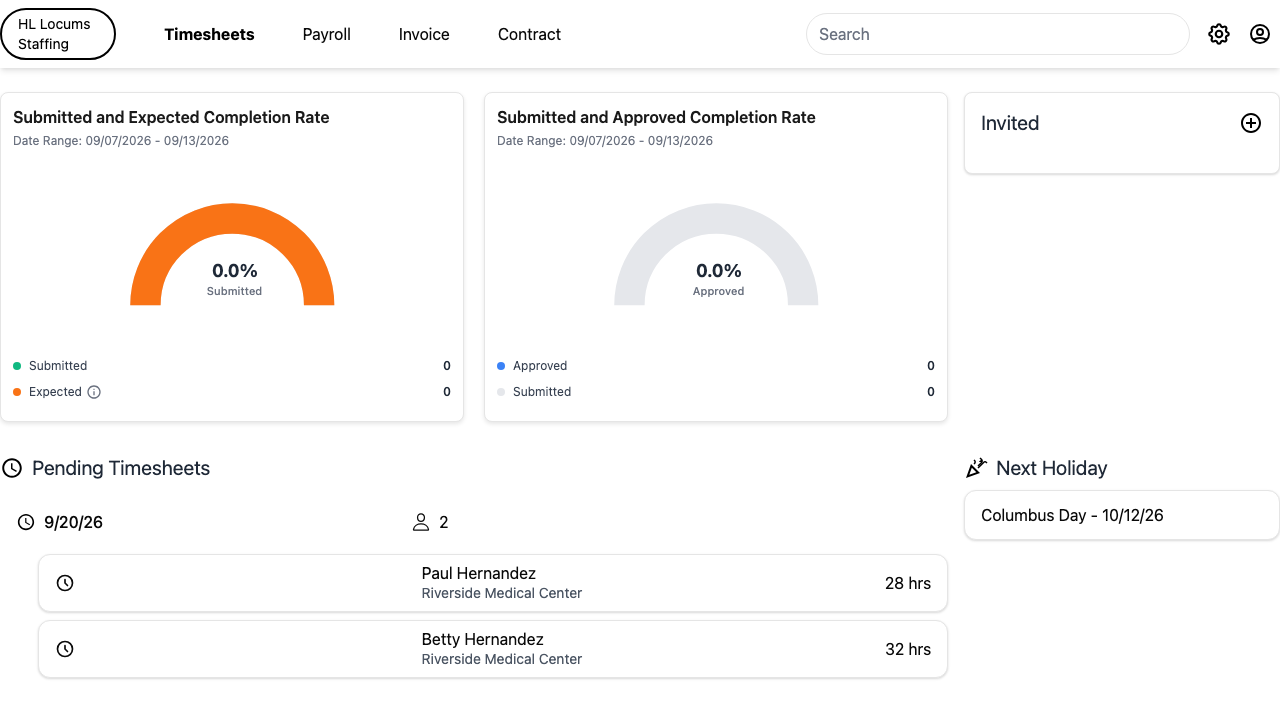This screenshot has height=720, width=1280.
Task: Click the clock icon in Paul Hernandez row
Action: 65,583
